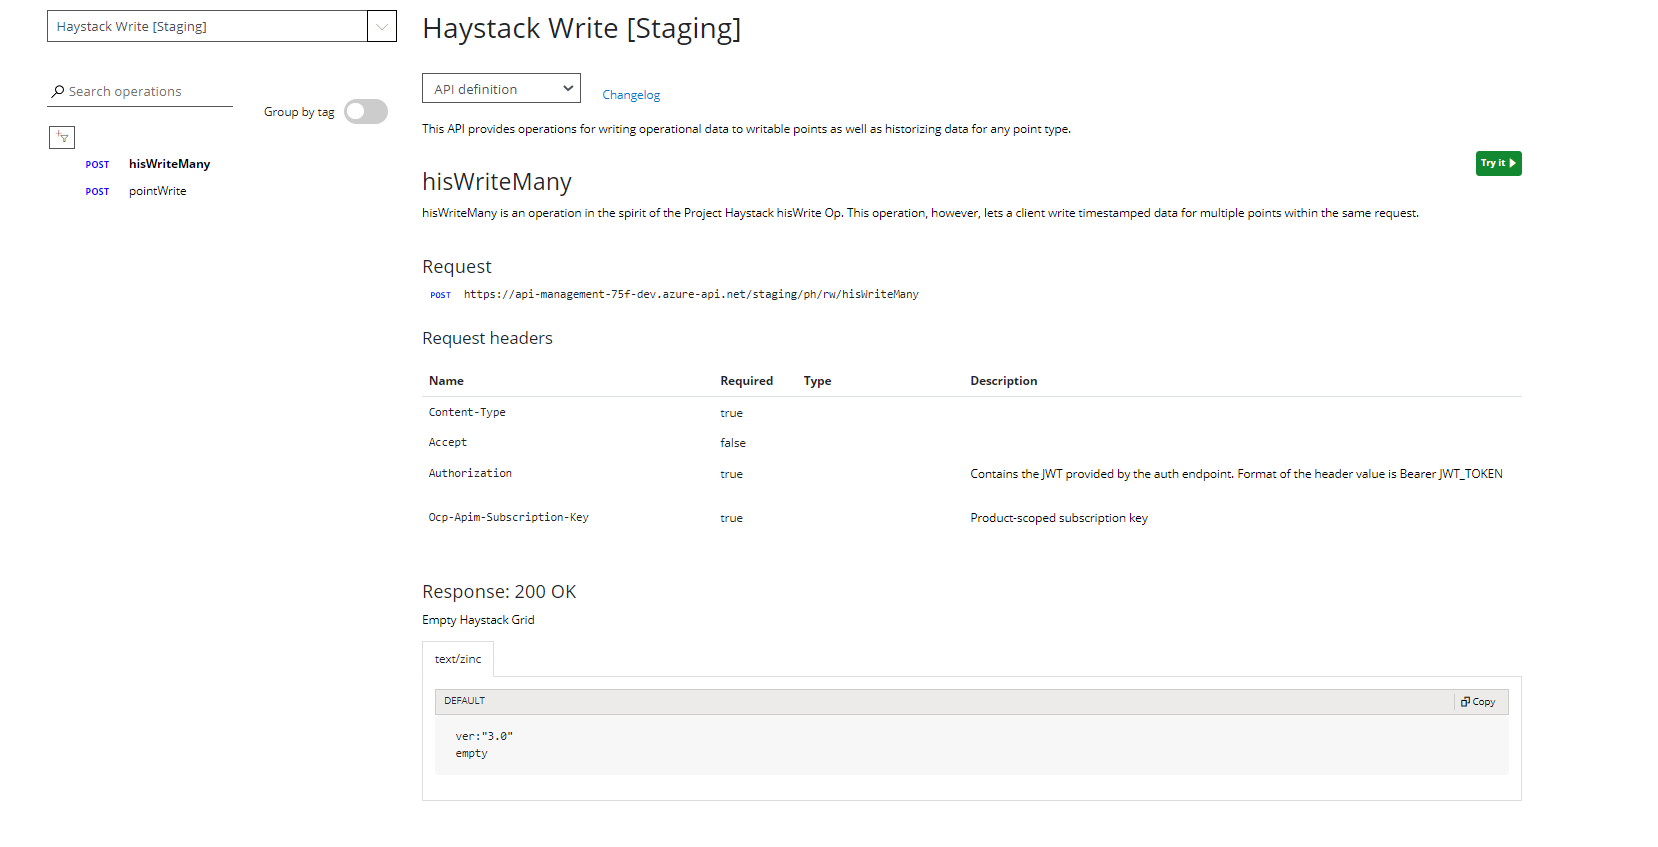Screen dimensions: 1658x847
Task: Click the Empty Haystack Grid text
Action: [x=478, y=620]
